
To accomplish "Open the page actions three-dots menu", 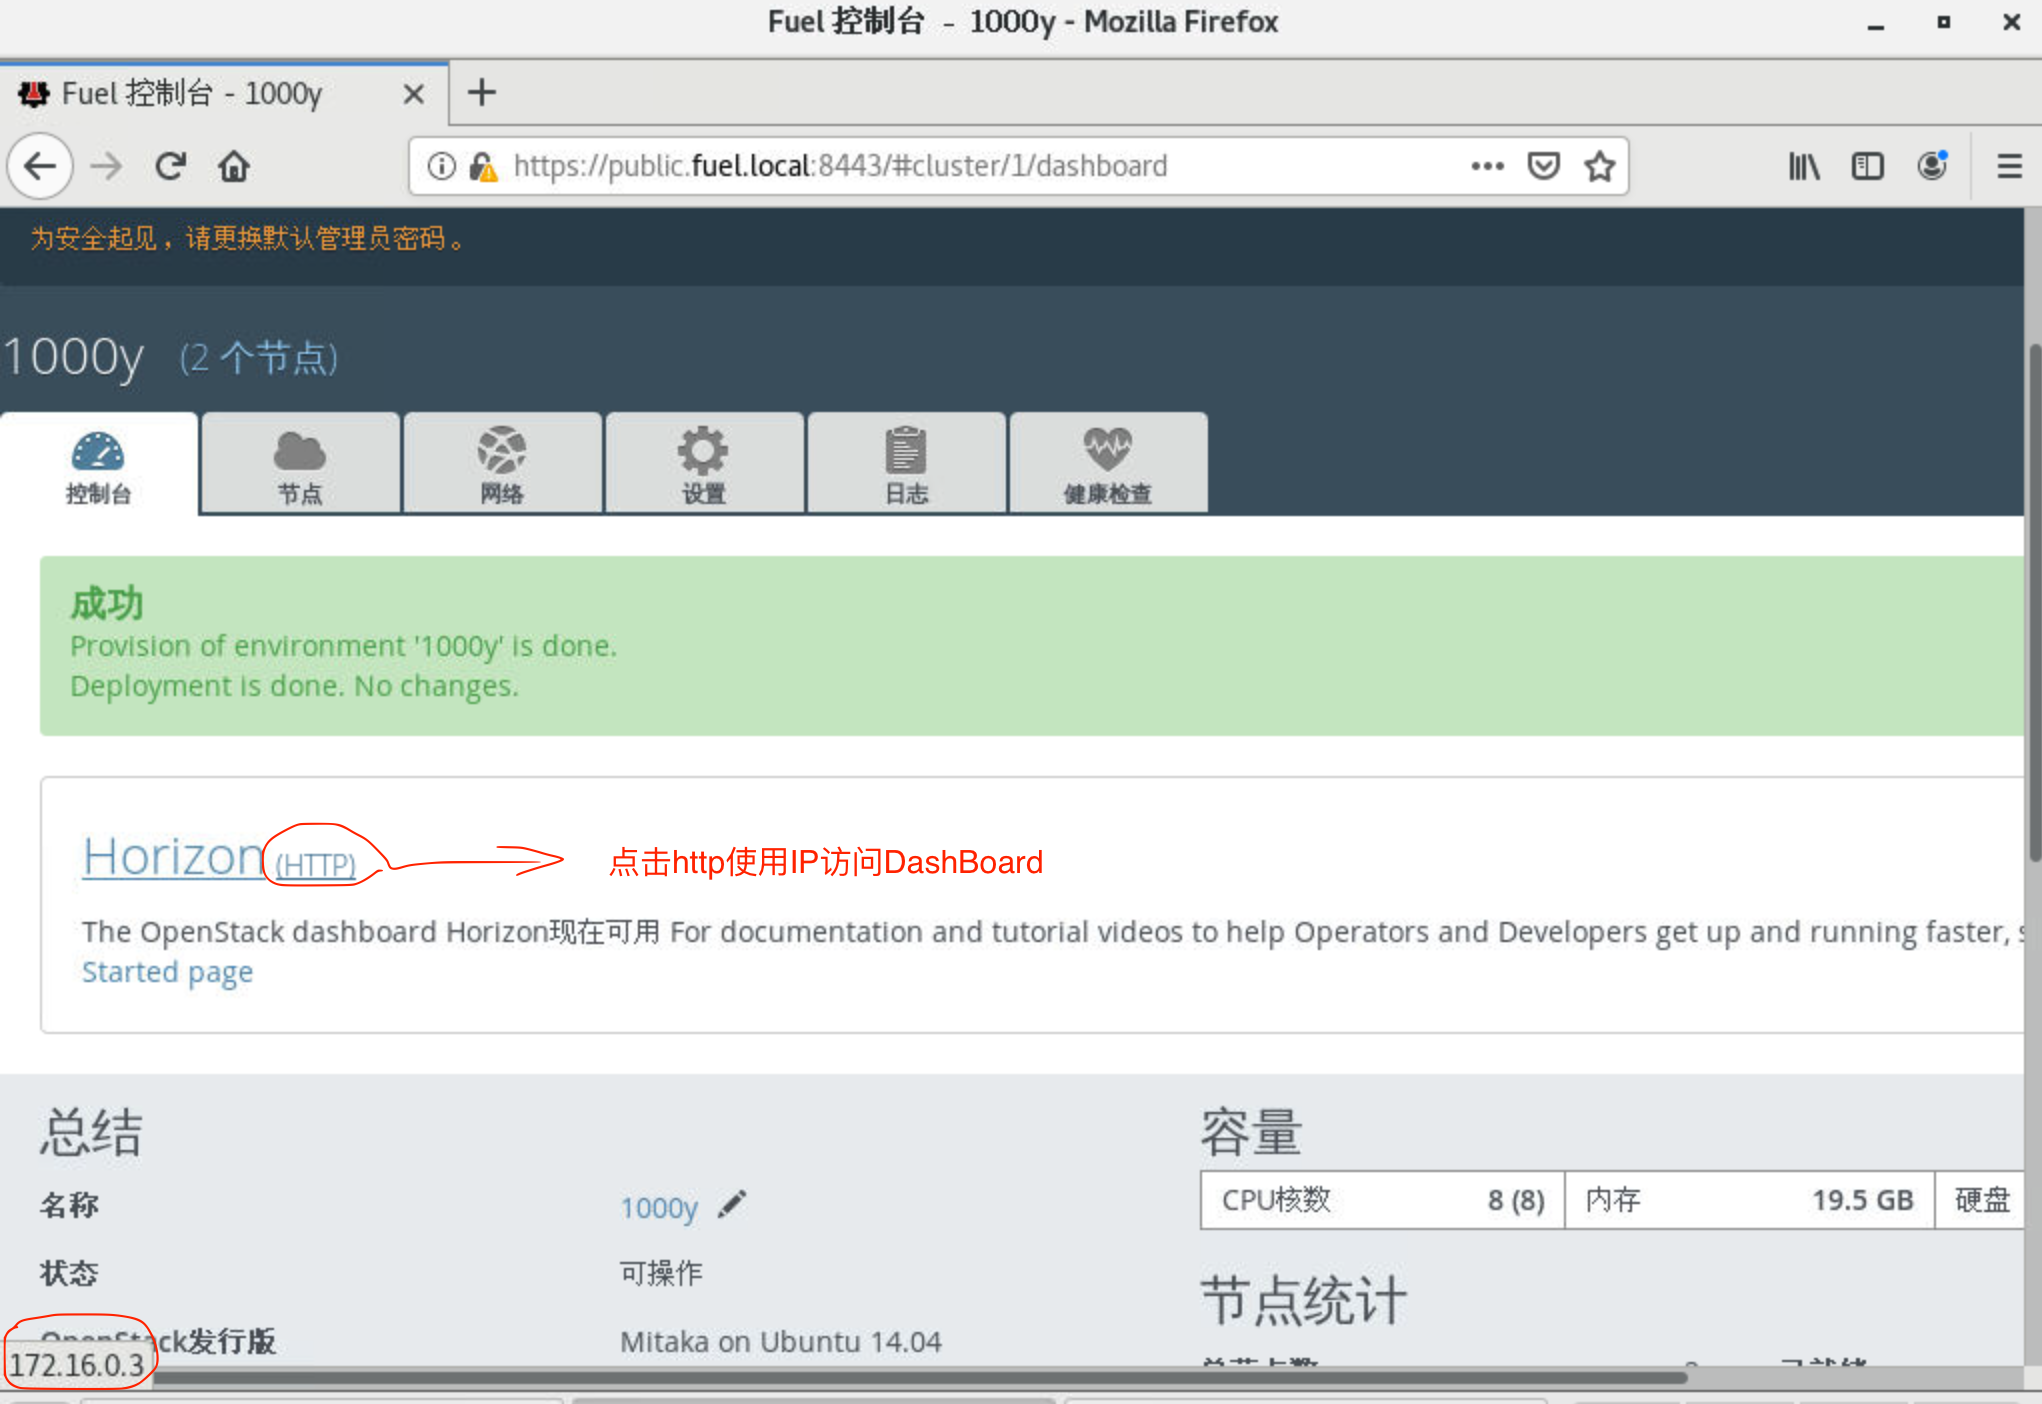I will pyautogui.click(x=1487, y=166).
